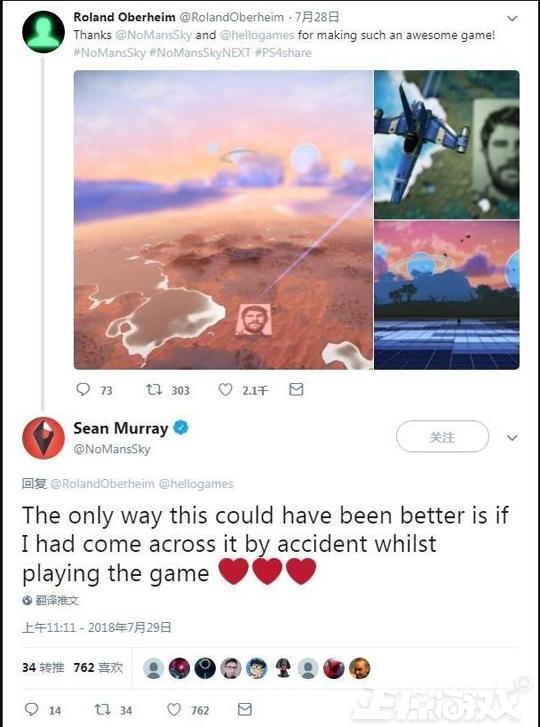The width and height of the screenshot is (540, 727).
Task: View the 762 喜欢 likes list
Action: 98,668
